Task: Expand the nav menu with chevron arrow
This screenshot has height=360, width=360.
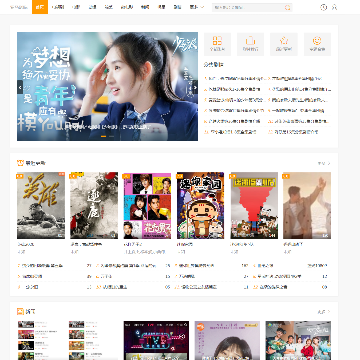Action: point(197,7)
